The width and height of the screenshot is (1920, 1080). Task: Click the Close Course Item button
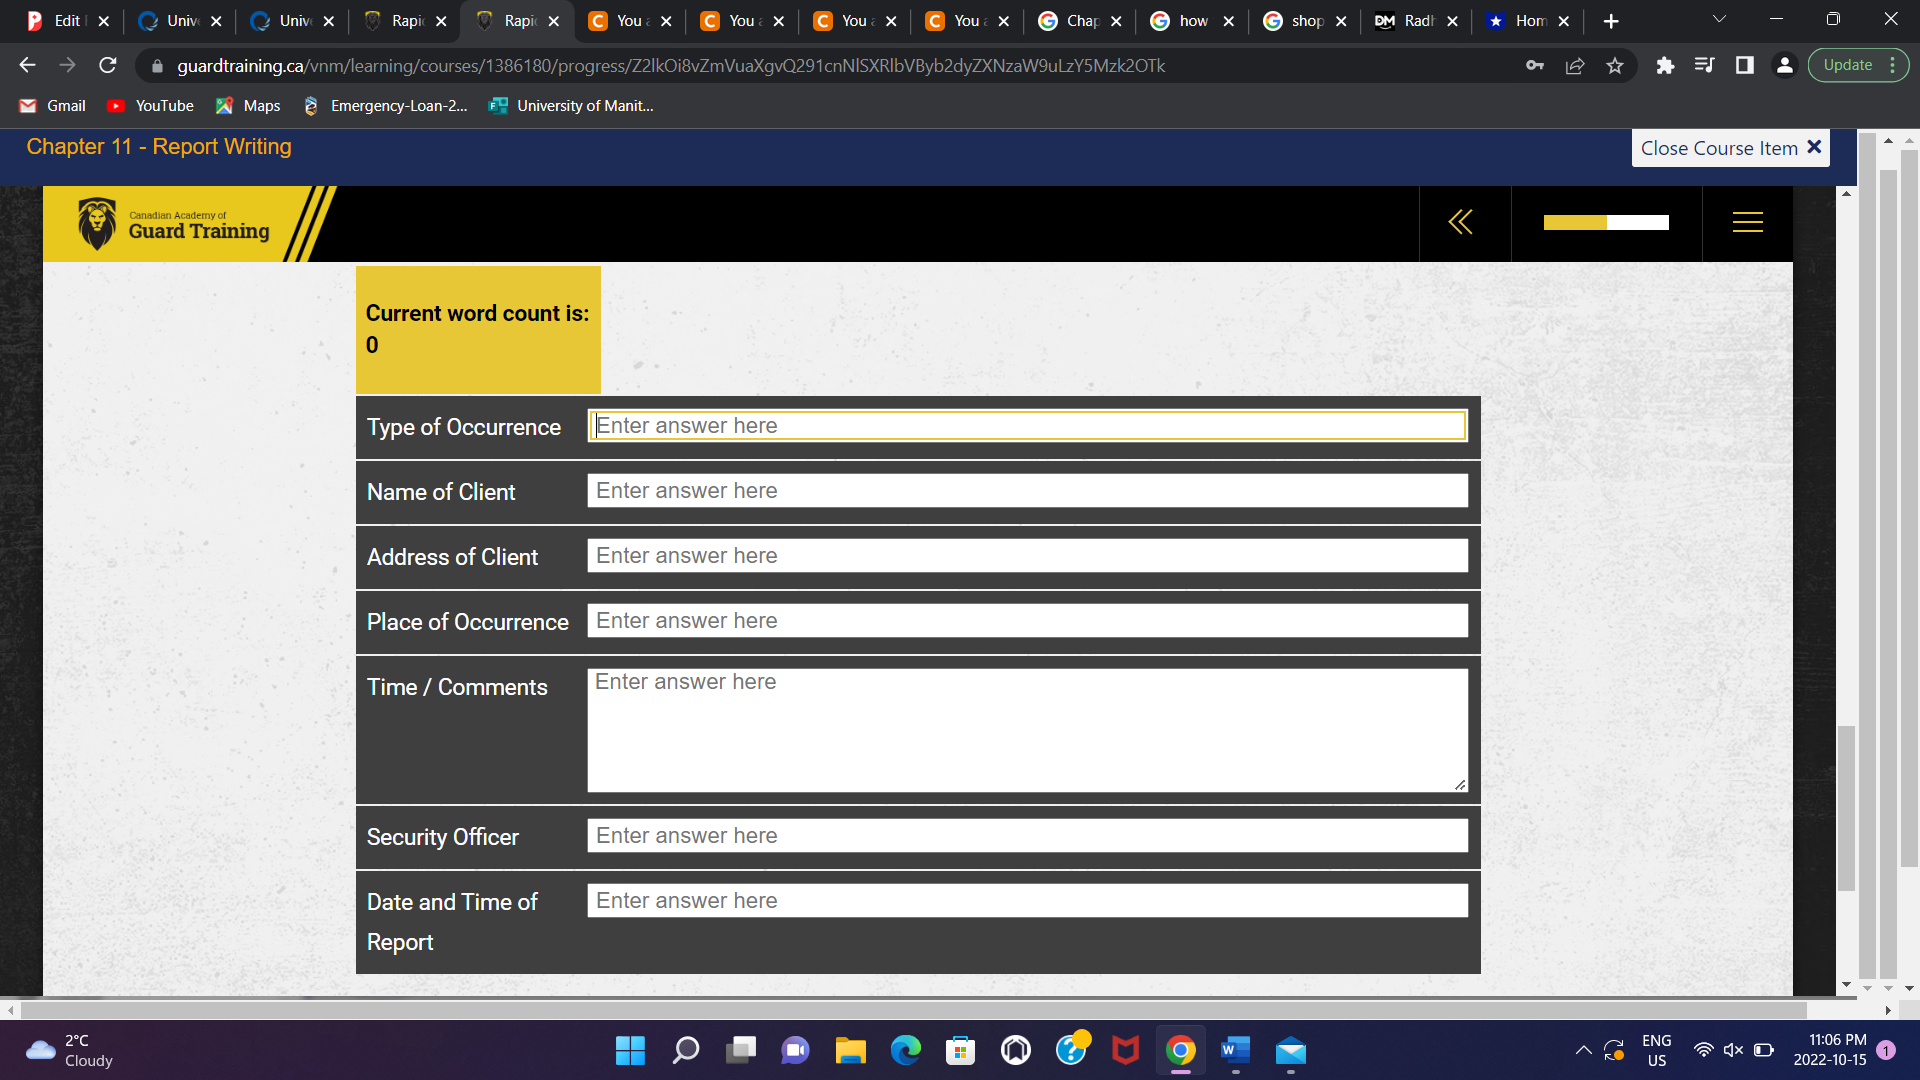click(1729, 147)
